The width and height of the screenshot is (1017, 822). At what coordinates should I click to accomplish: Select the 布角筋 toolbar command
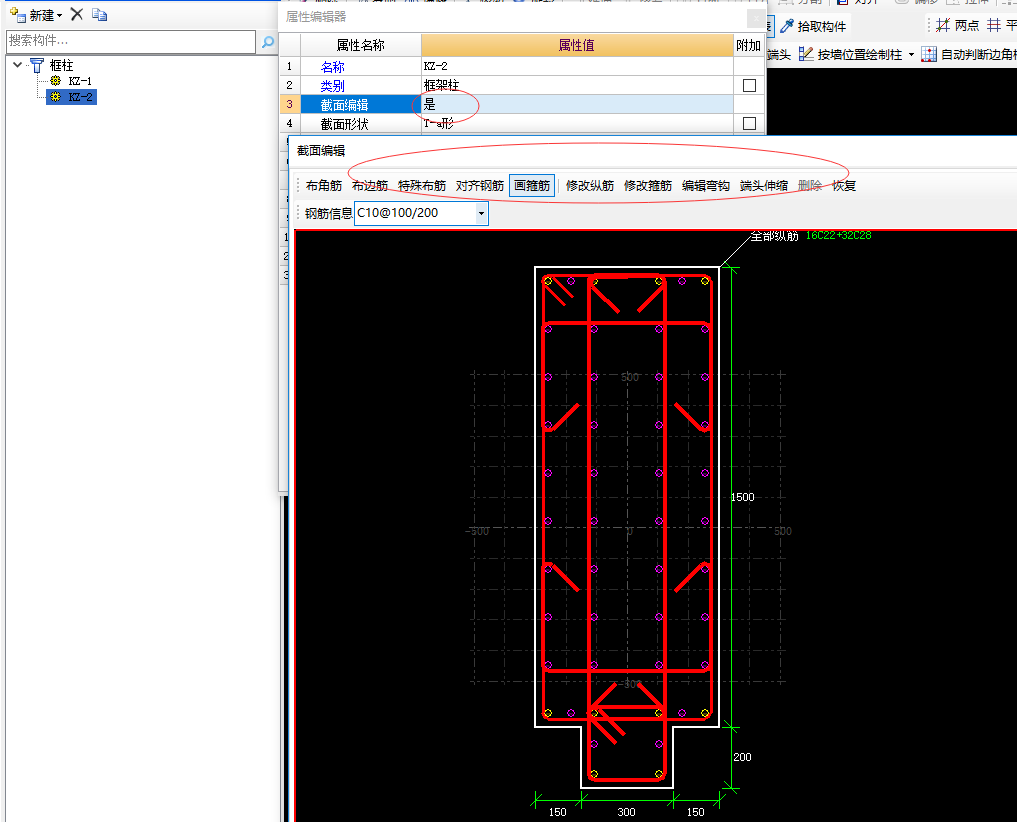click(324, 185)
